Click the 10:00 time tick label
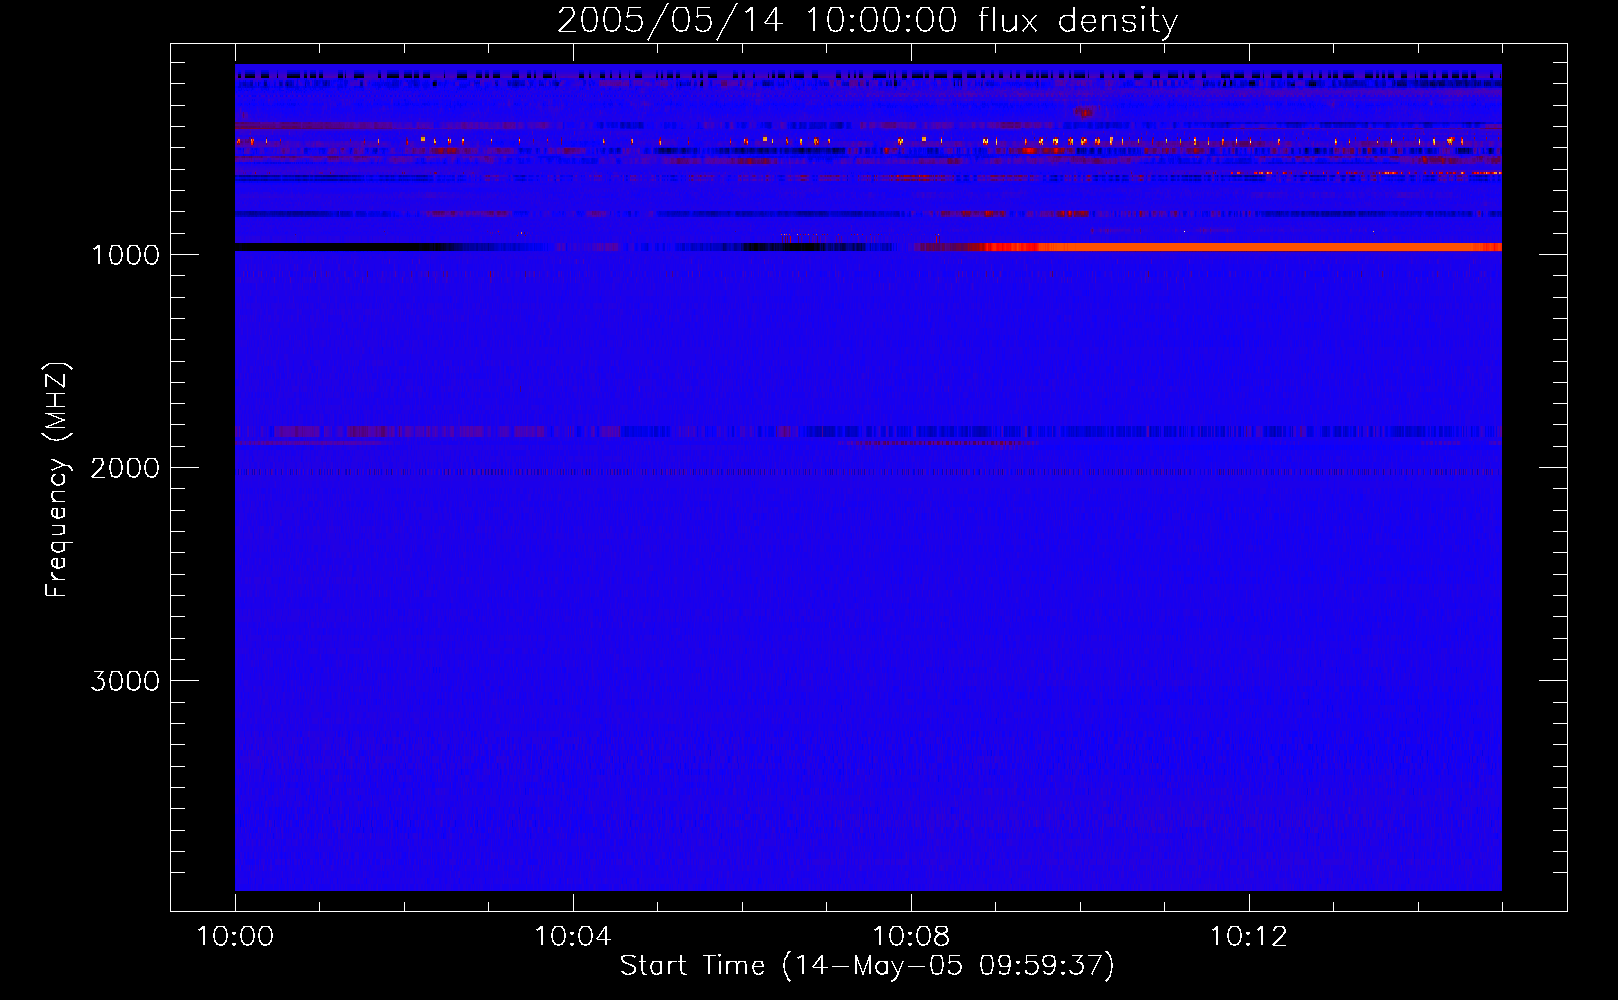Viewport: 1618px width, 1000px height. pos(235,937)
